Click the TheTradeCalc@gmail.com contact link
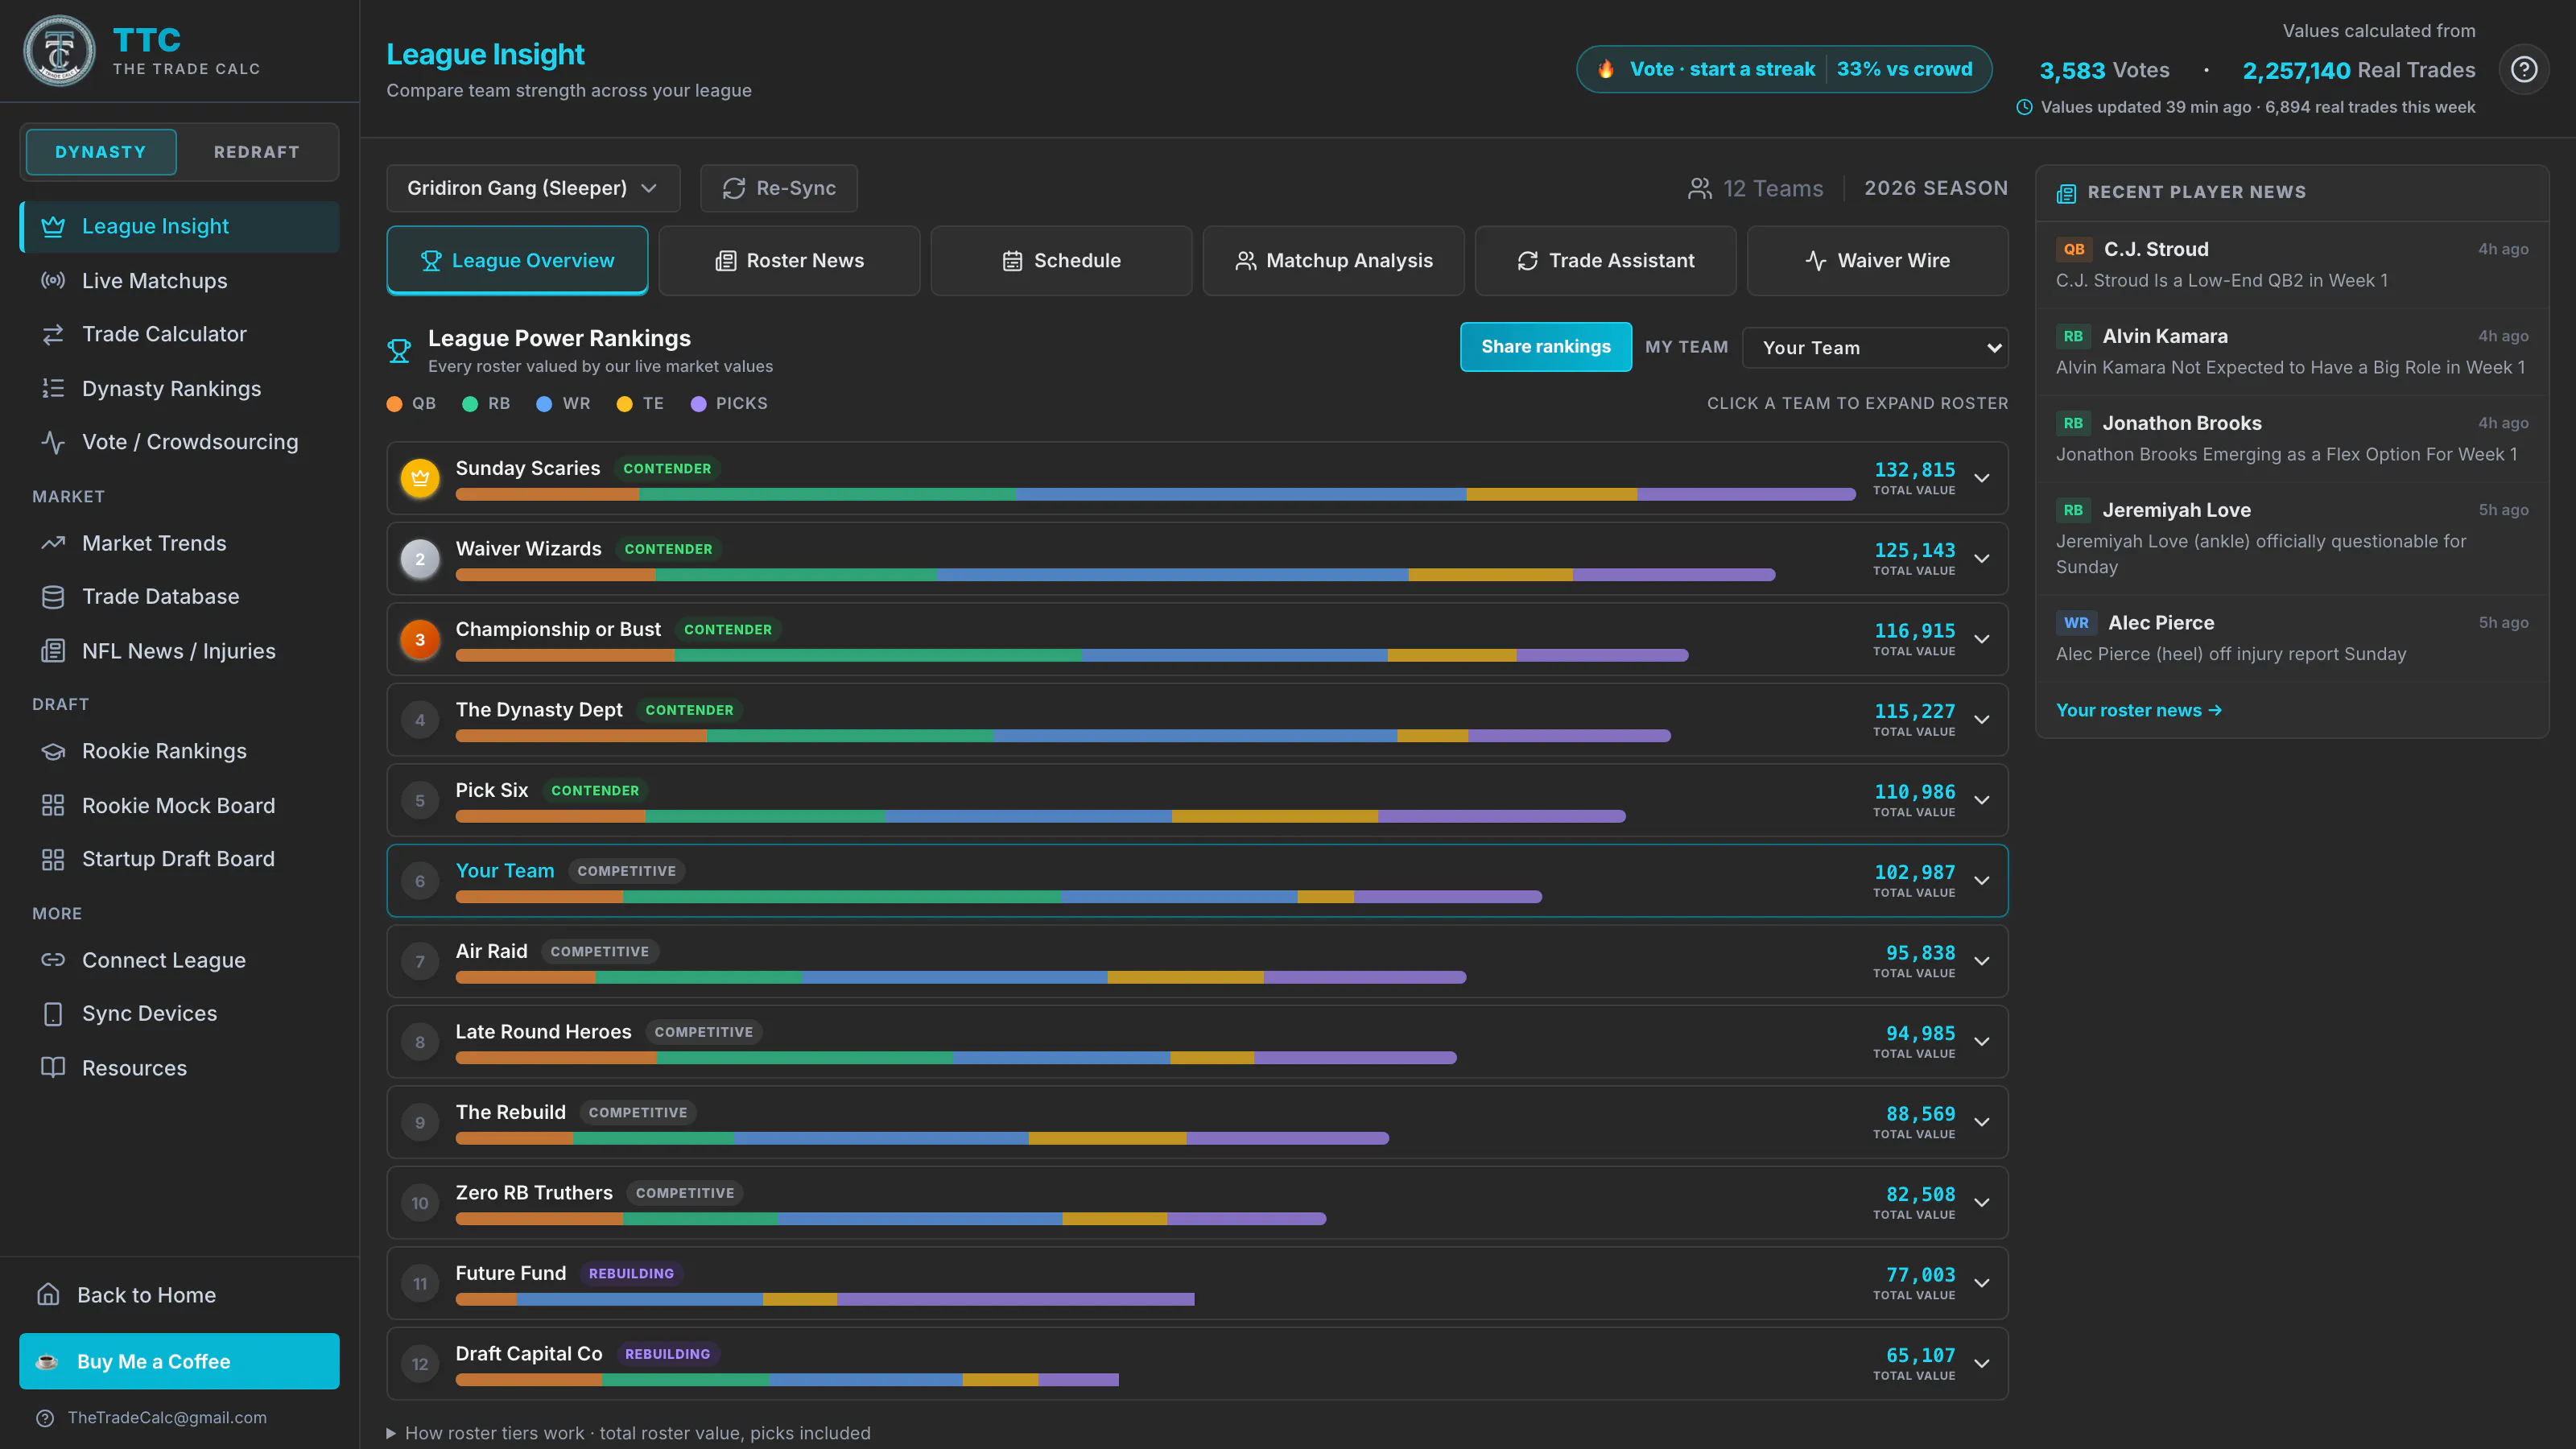The height and width of the screenshot is (1449, 2576). pyautogui.click(x=167, y=1417)
